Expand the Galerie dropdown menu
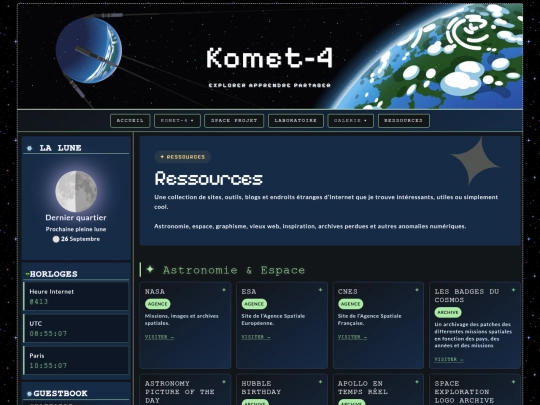Image resolution: width=540 pixels, height=405 pixels. pos(350,121)
